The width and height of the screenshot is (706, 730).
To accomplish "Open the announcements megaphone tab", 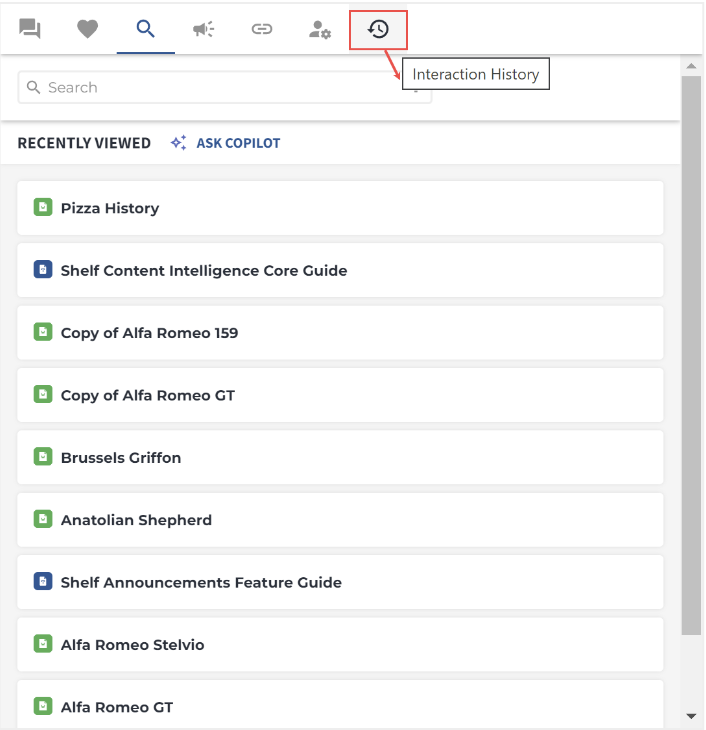I will click(204, 29).
